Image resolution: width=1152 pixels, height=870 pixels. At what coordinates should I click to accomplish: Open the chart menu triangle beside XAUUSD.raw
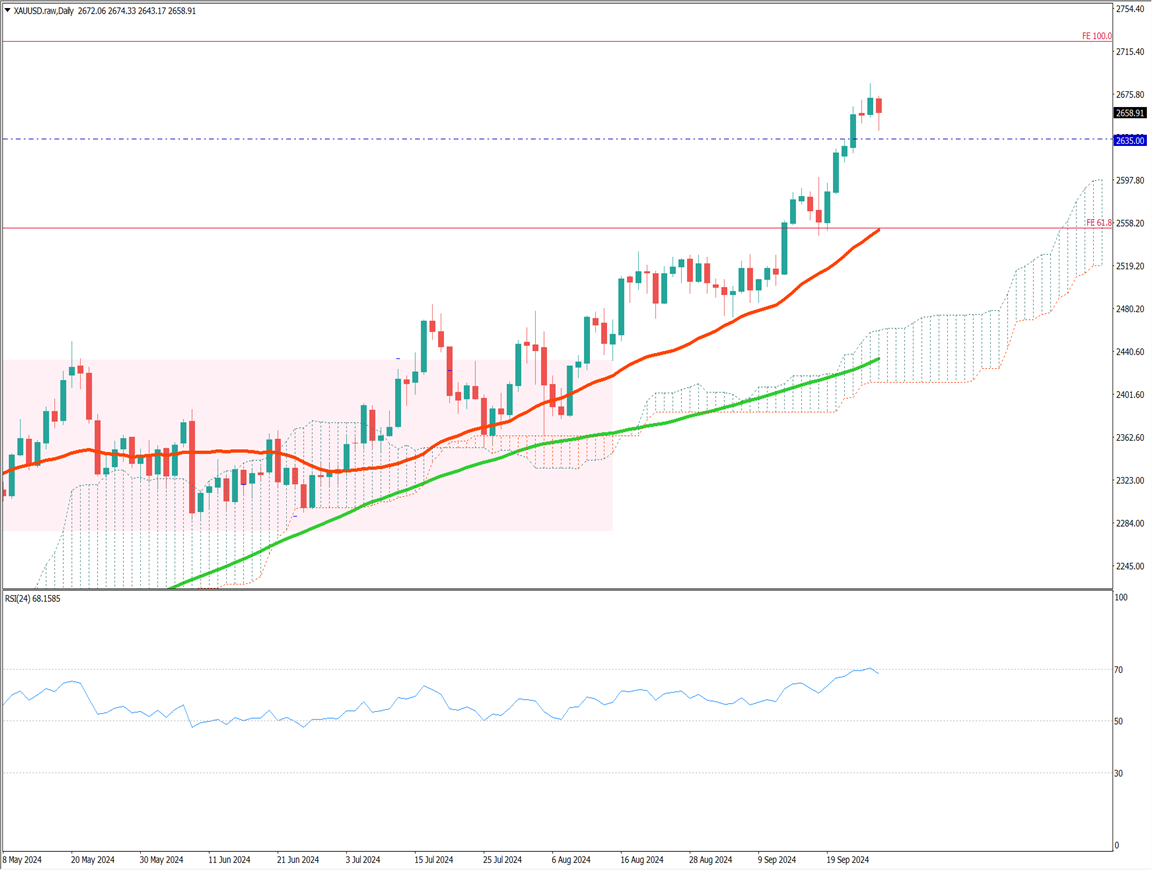click(7, 11)
